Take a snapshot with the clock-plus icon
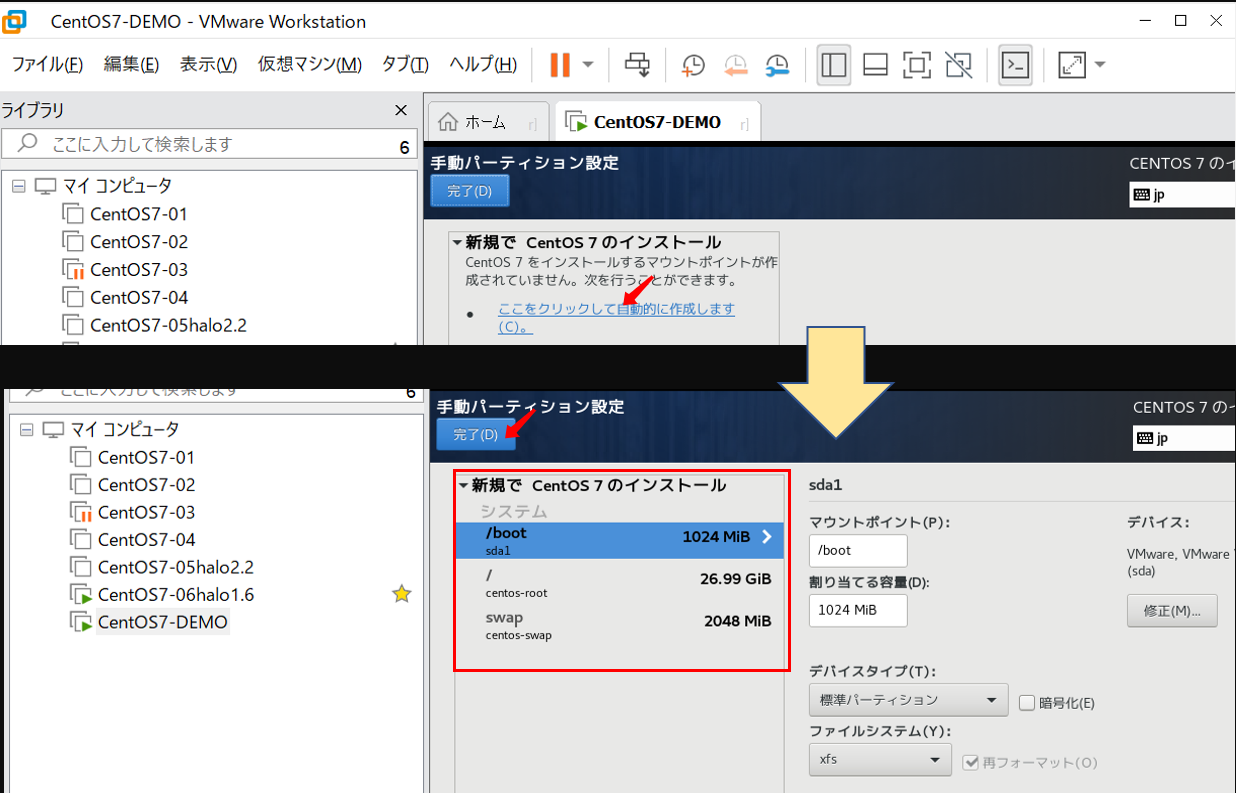This screenshot has width=1236, height=793. 693,65
